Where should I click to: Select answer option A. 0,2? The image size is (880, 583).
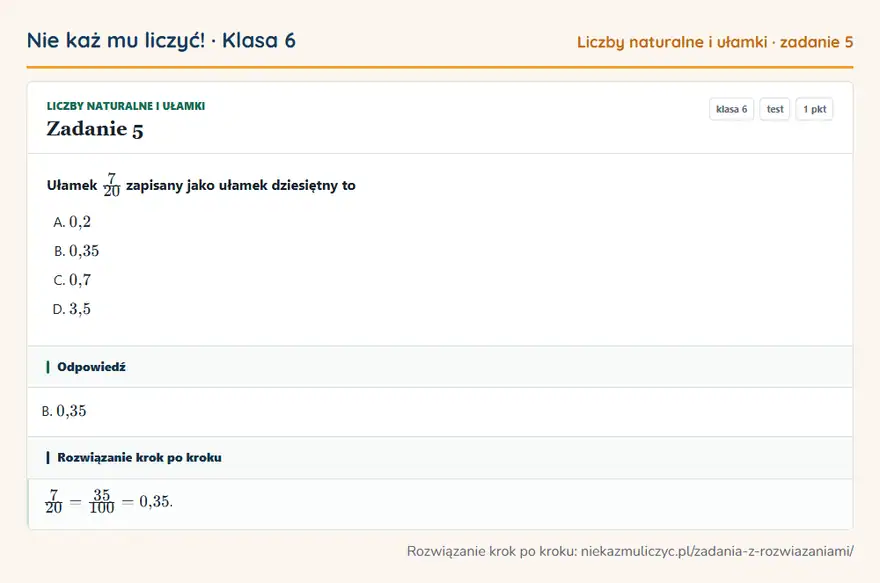click(x=72, y=222)
